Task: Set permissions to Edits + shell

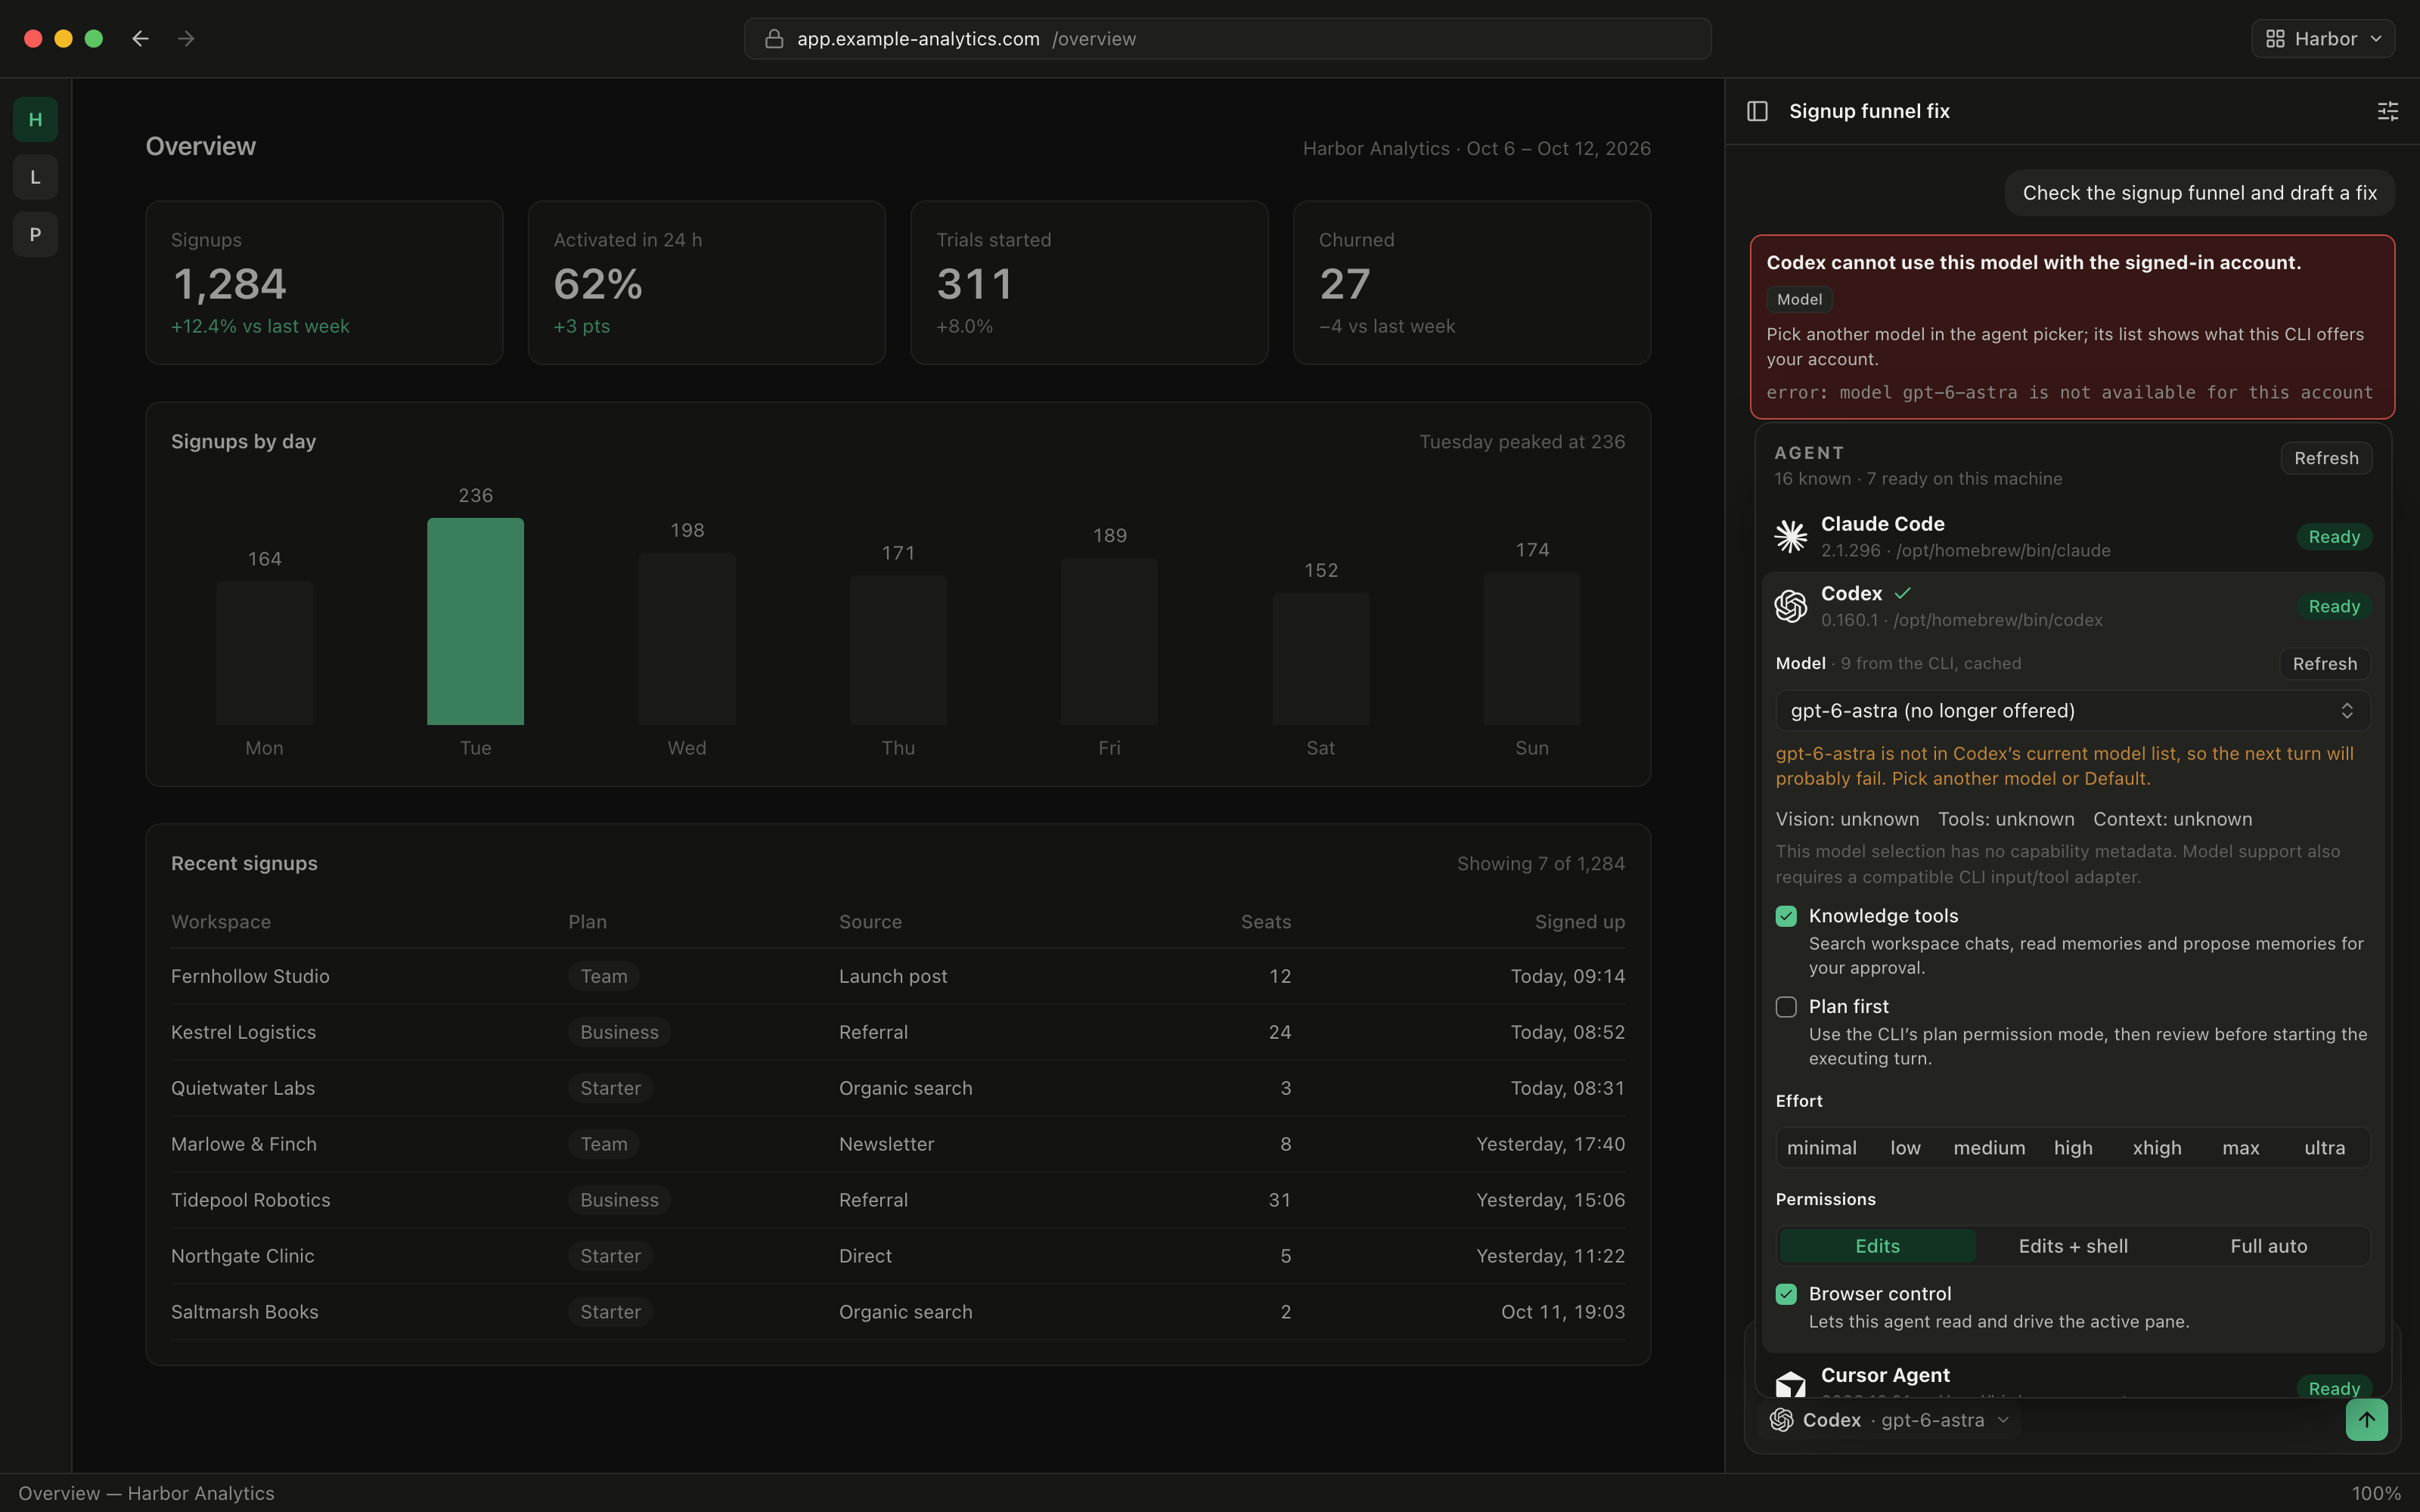Action: [2073, 1246]
